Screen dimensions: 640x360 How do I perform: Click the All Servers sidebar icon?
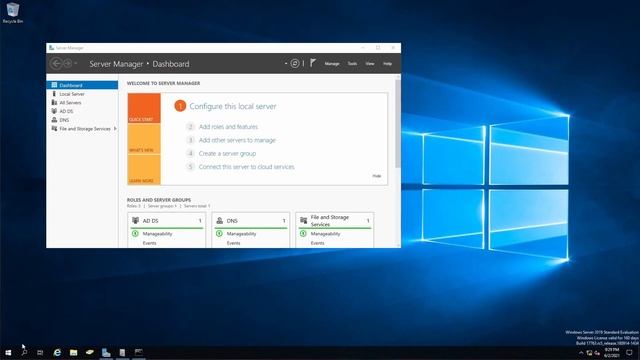pos(54,102)
